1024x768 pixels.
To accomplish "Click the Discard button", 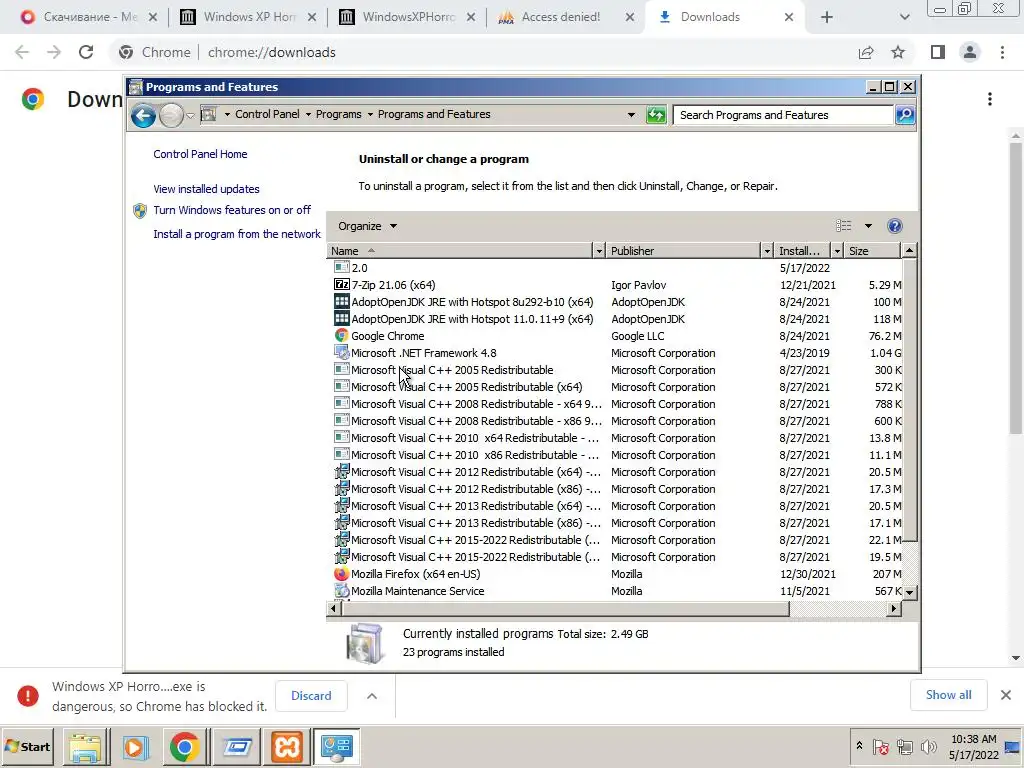I will [311, 696].
